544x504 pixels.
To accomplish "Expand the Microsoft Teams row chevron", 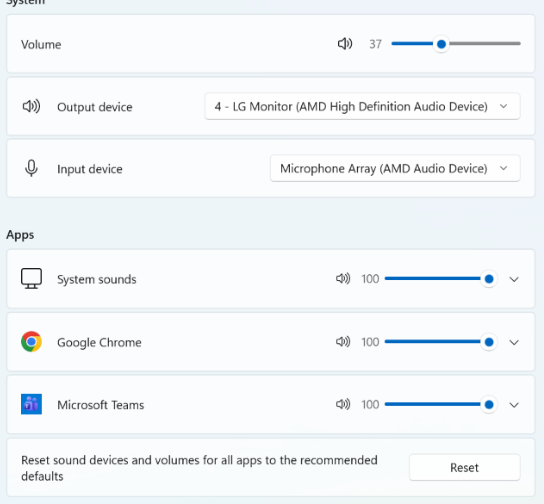I will click(514, 405).
